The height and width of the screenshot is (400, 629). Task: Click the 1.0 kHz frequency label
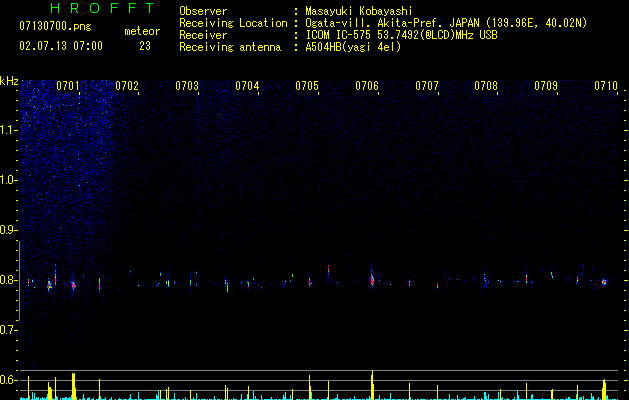coord(9,180)
